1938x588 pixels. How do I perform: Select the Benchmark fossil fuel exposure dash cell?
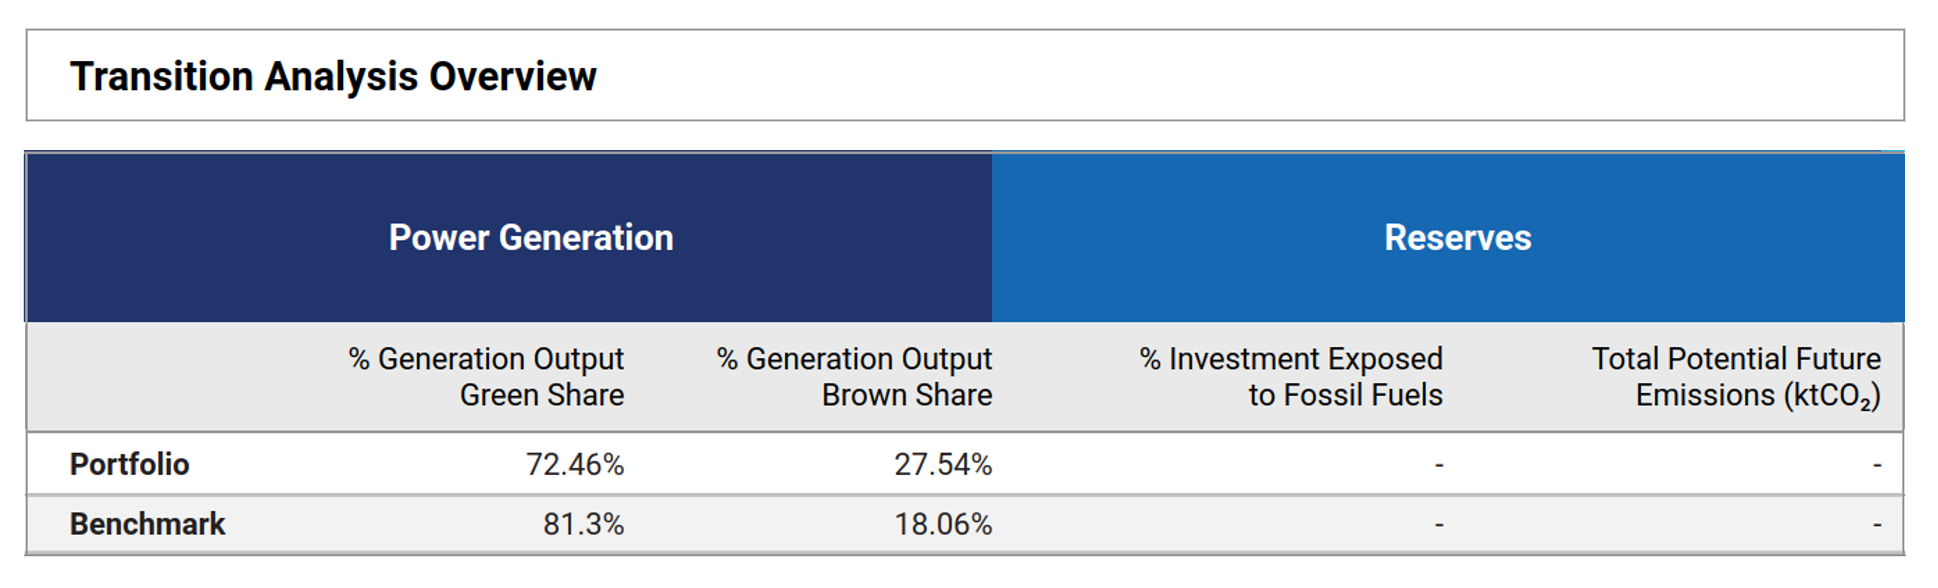click(1439, 524)
